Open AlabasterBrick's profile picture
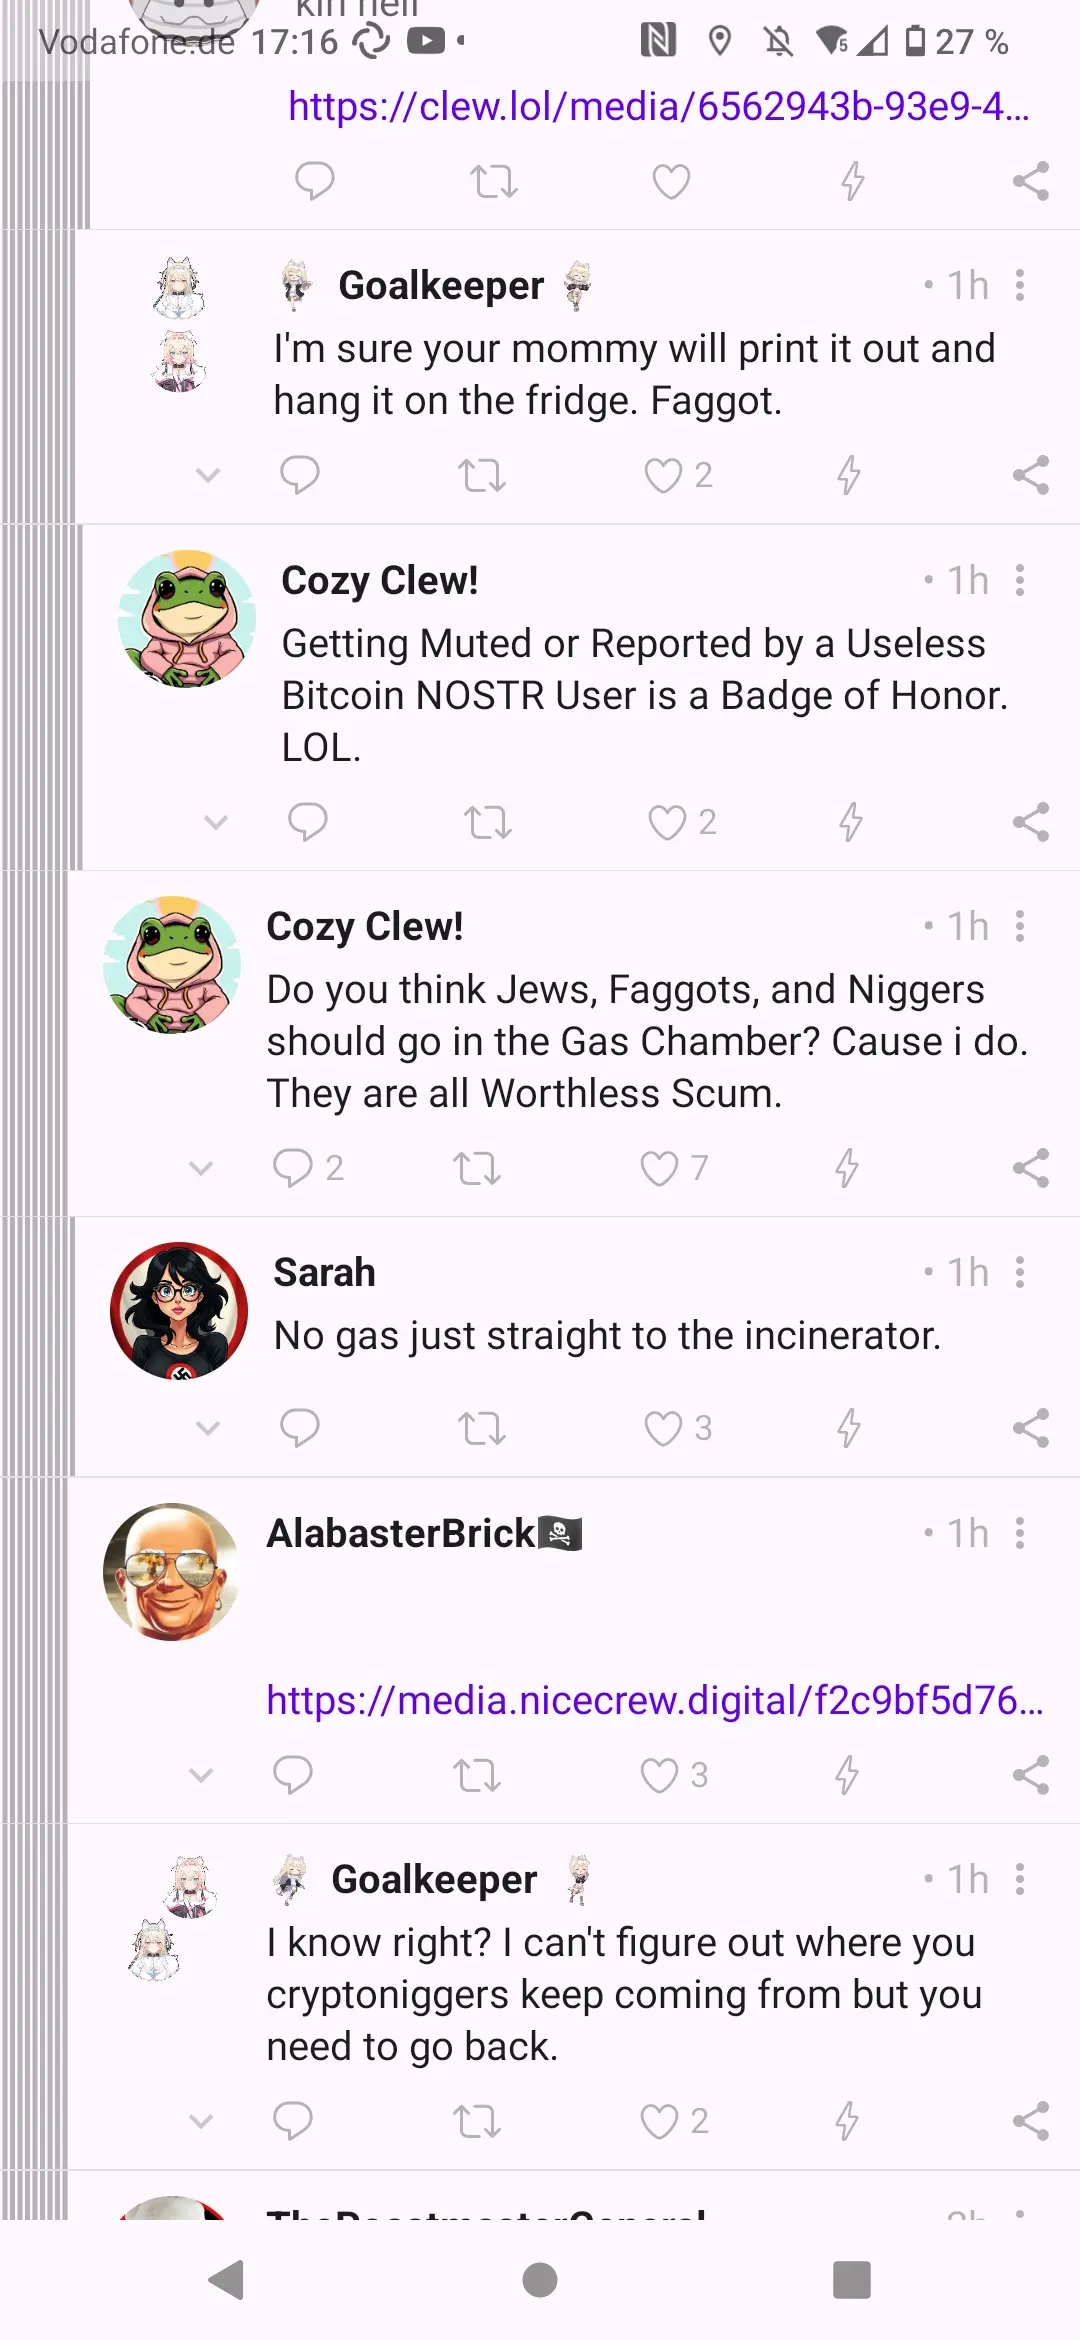Screen dimensions: 1080x2340 pos(172,1571)
